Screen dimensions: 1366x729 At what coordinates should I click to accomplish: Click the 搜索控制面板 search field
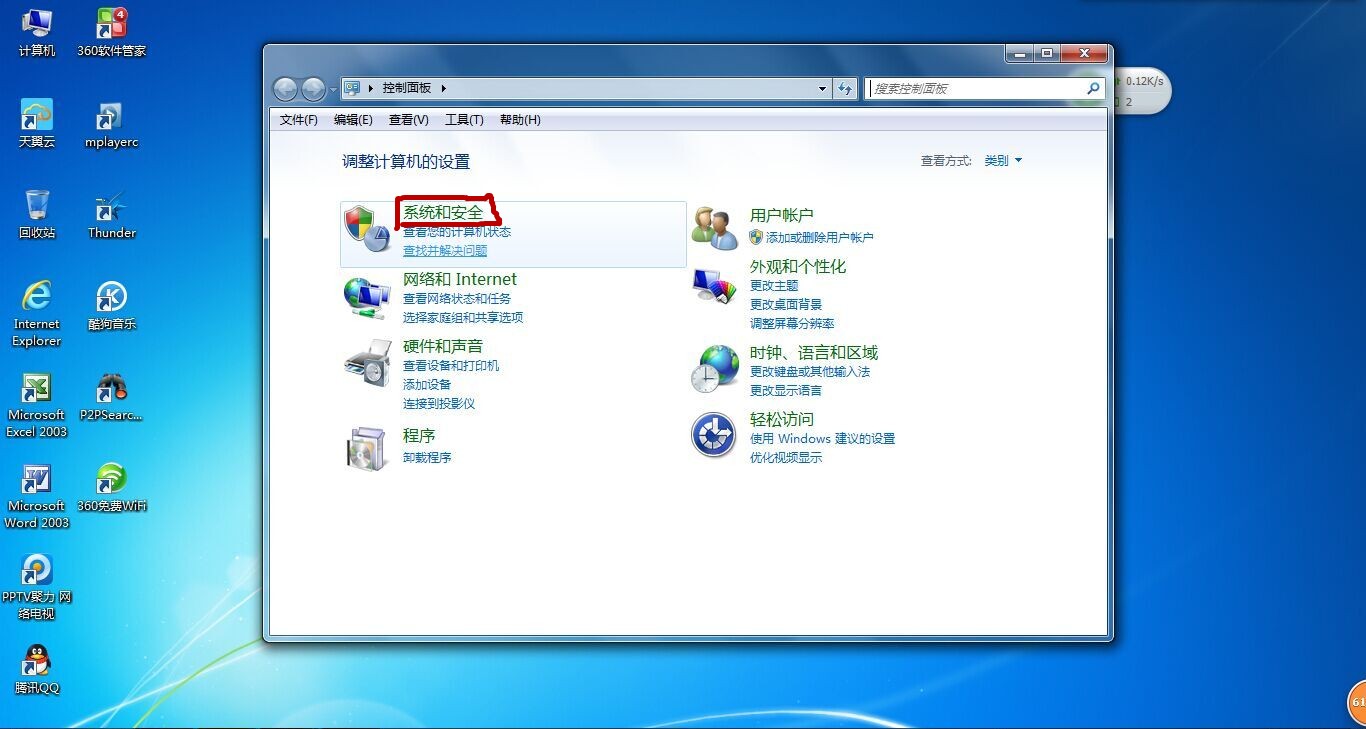point(975,88)
